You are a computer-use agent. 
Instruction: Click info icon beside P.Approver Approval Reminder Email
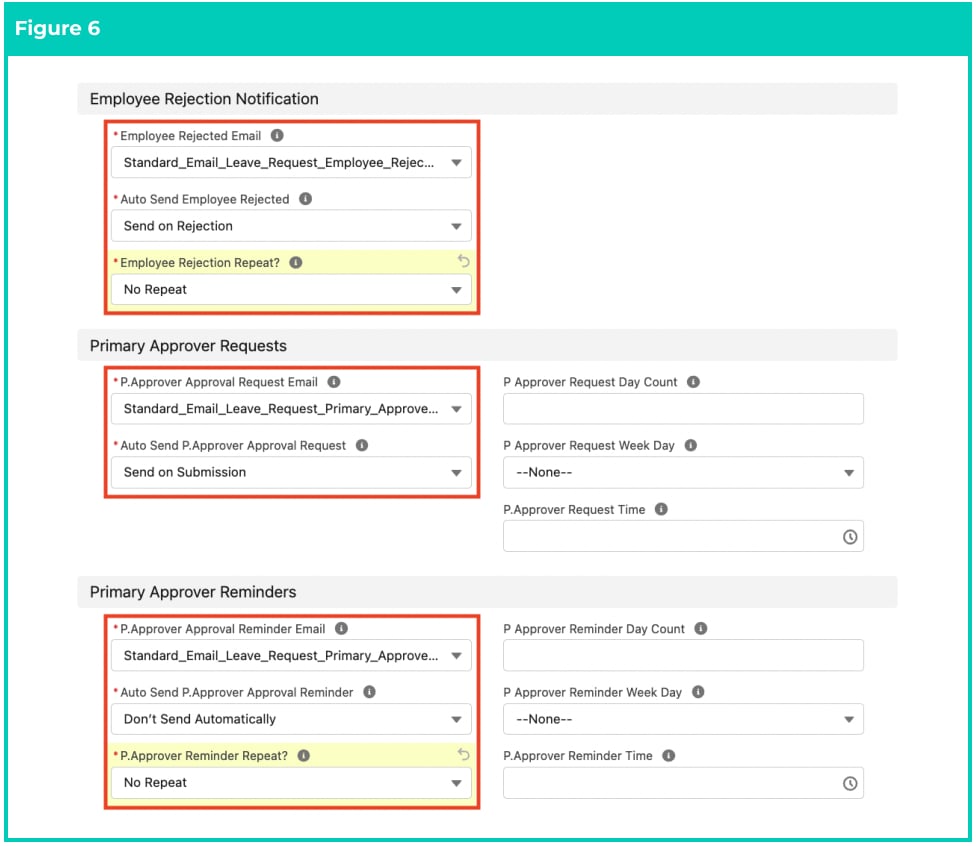tap(342, 629)
